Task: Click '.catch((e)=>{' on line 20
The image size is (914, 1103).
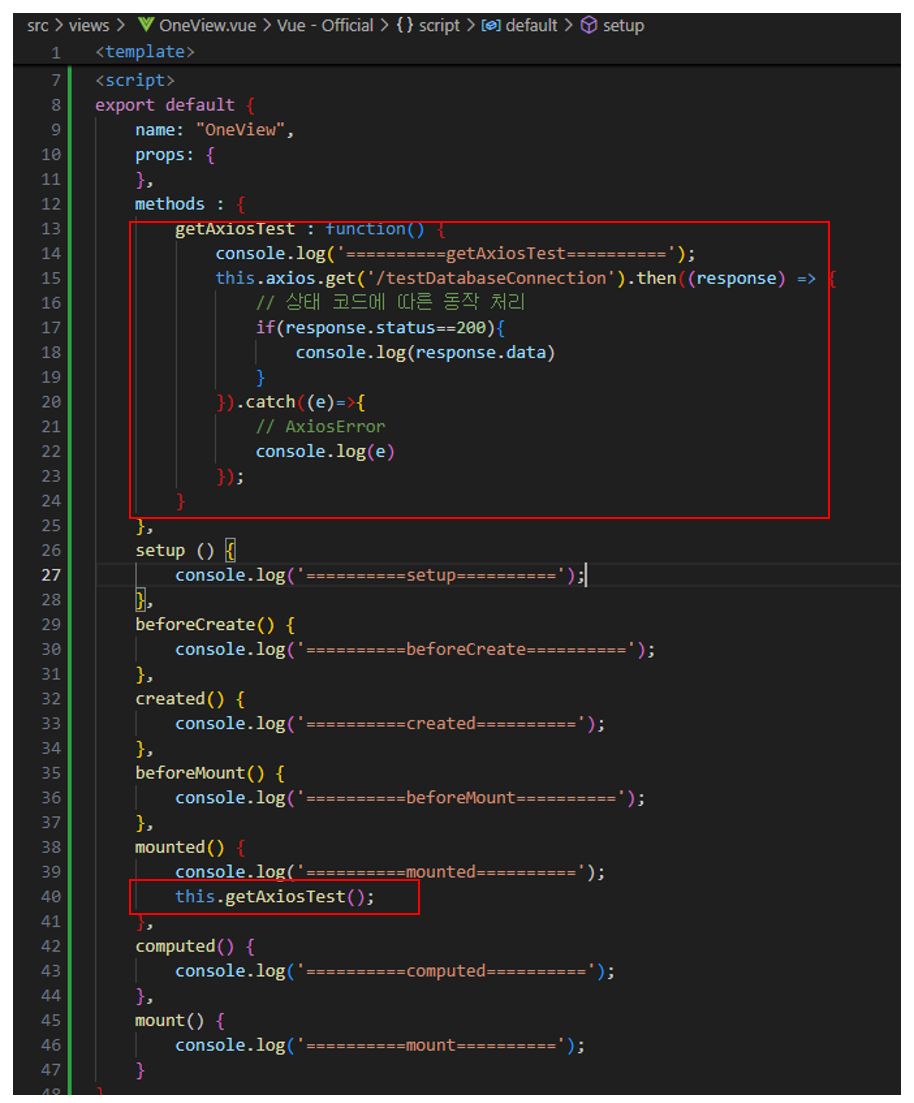Action: [300, 402]
